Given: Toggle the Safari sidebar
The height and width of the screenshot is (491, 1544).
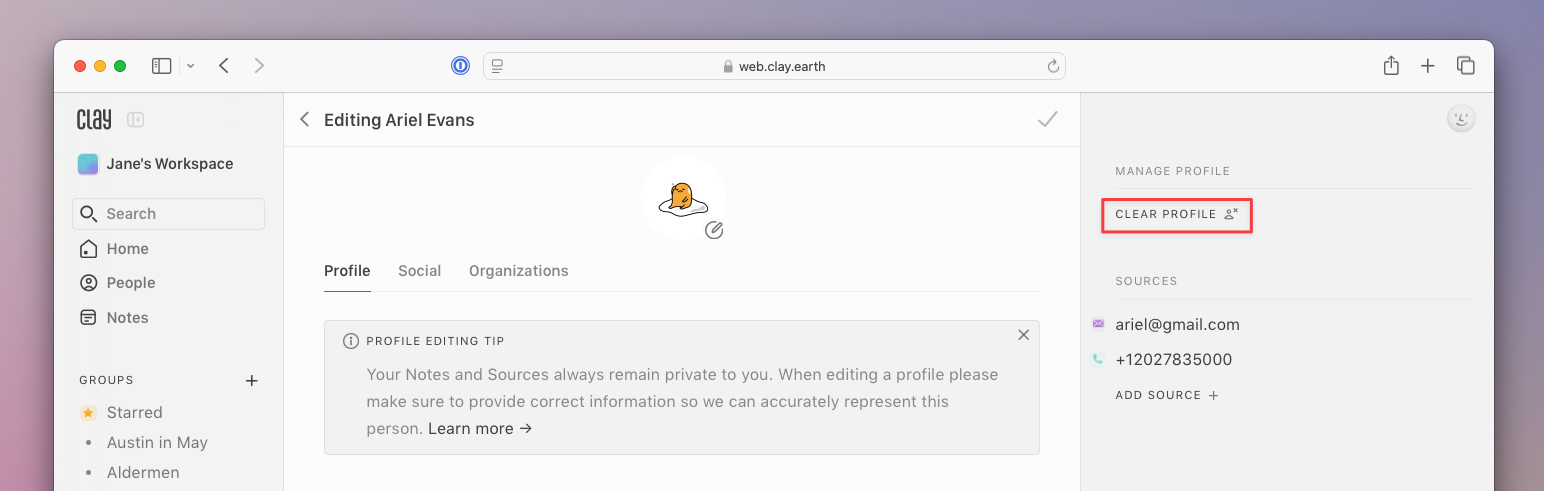Looking at the screenshot, I should [x=162, y=66].
